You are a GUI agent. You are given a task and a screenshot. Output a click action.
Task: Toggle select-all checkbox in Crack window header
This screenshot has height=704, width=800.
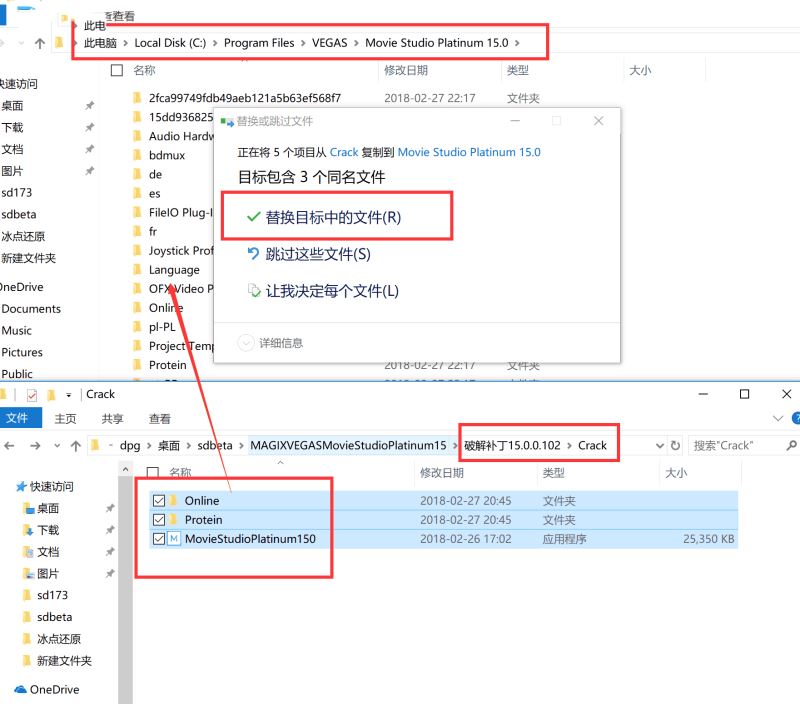coord(153,473)
